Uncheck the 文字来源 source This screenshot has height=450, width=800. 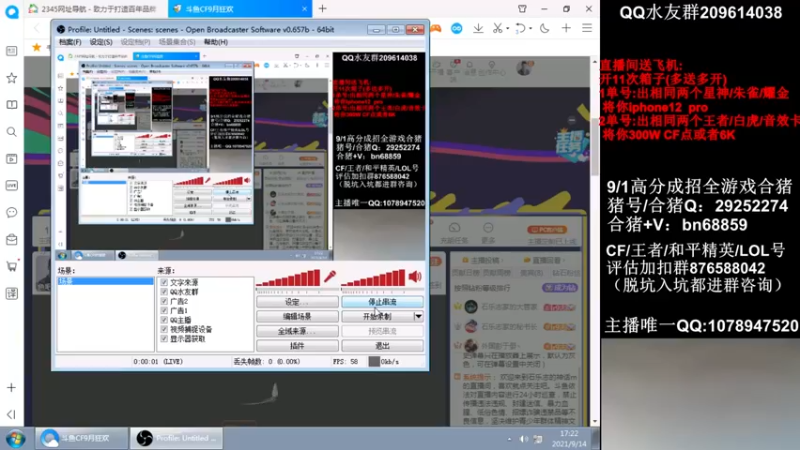pyautogui.click(x=164, y=282)
